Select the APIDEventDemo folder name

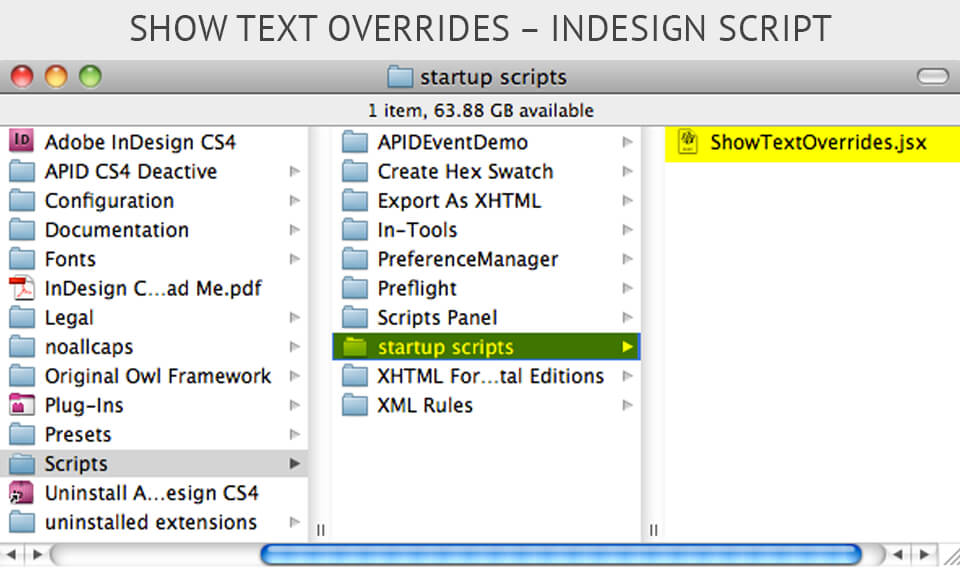tap(452, 142)
